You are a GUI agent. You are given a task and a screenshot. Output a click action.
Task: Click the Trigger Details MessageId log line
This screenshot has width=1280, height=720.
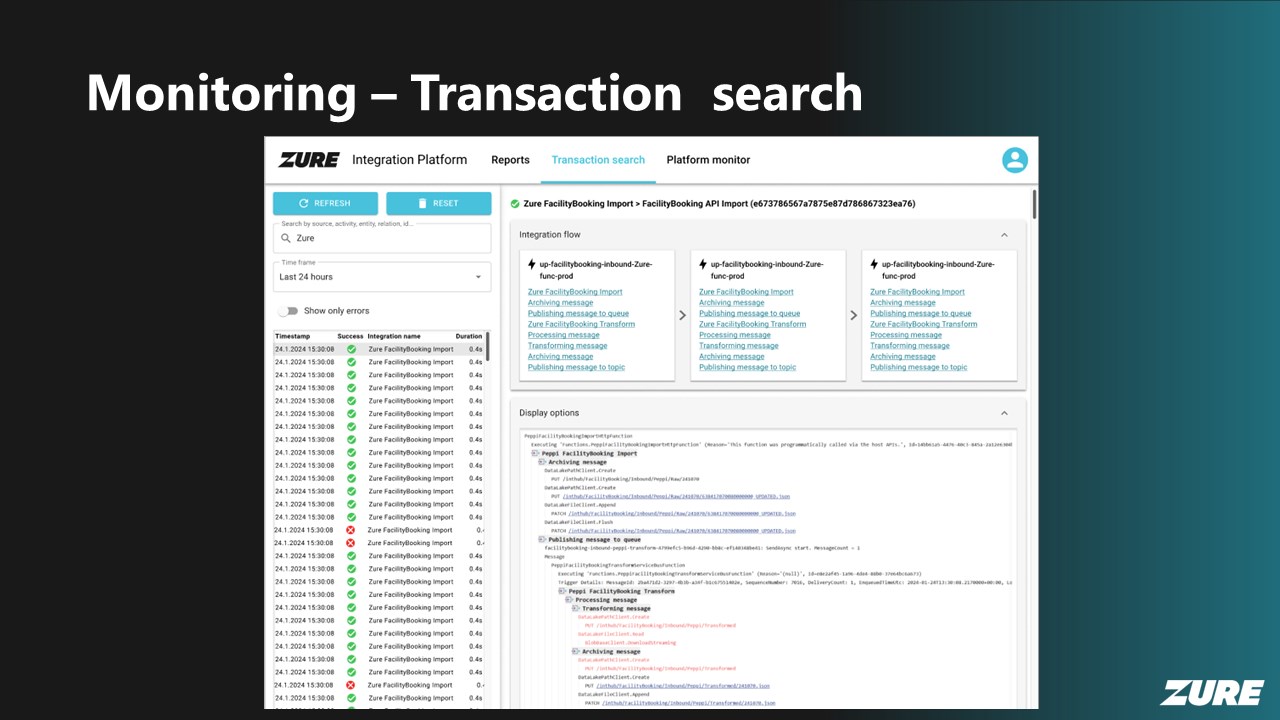point(785,582)
